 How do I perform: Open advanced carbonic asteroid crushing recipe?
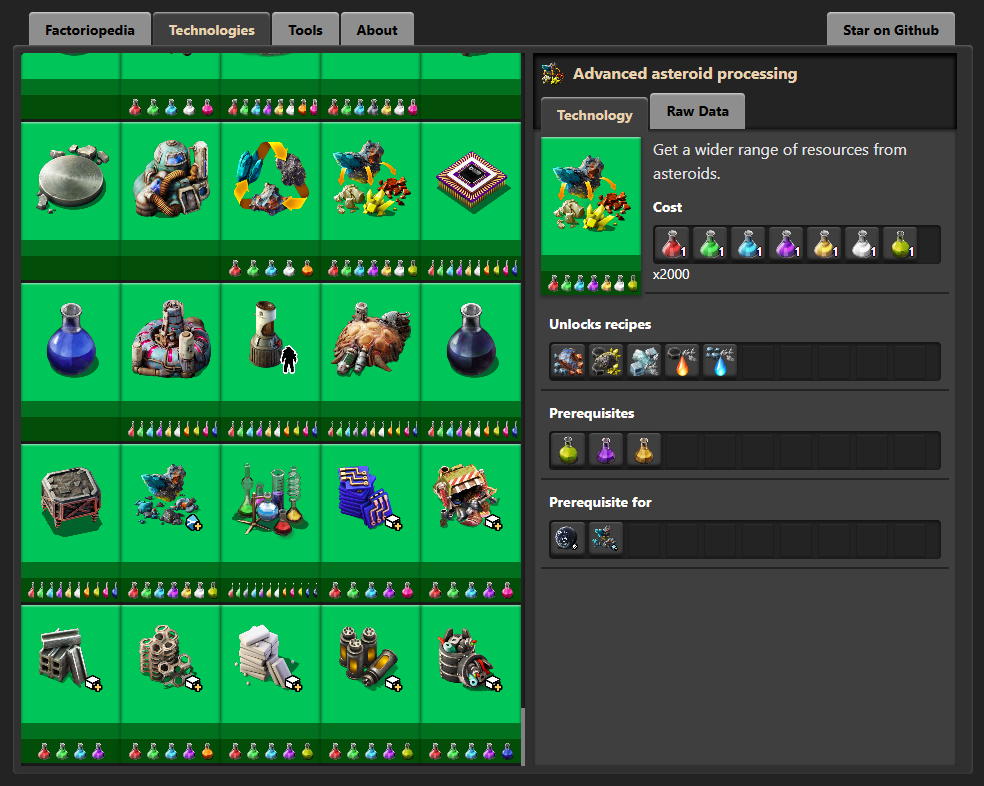coord(606,362)
